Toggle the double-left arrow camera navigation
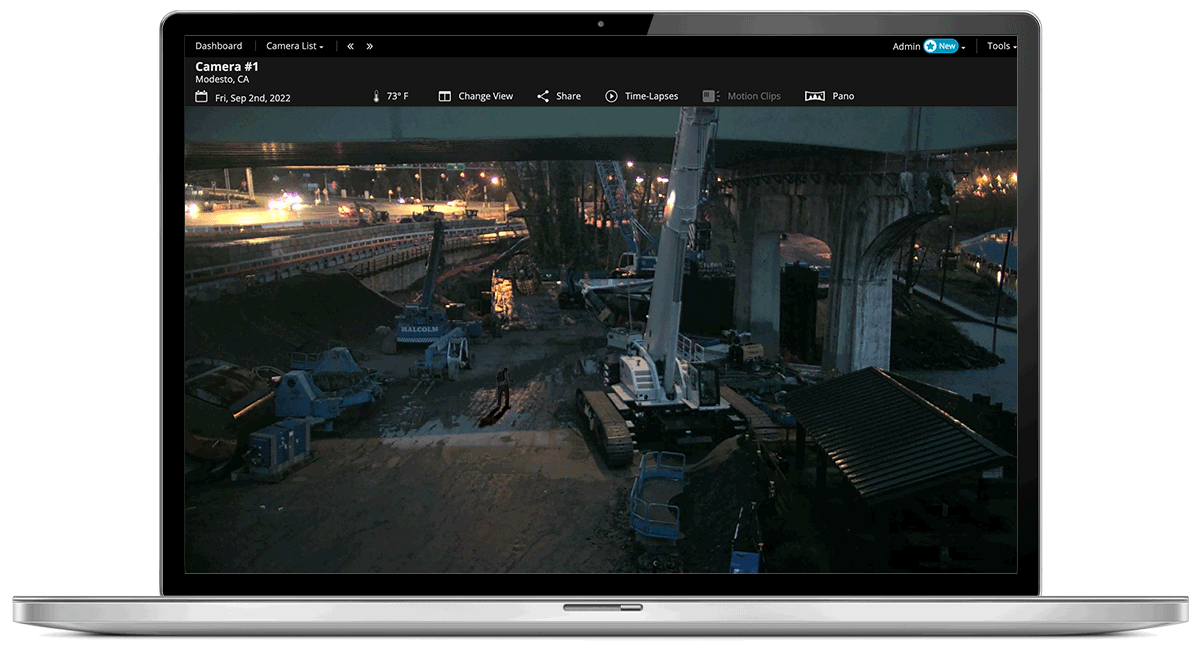 [x=350, y=45]
